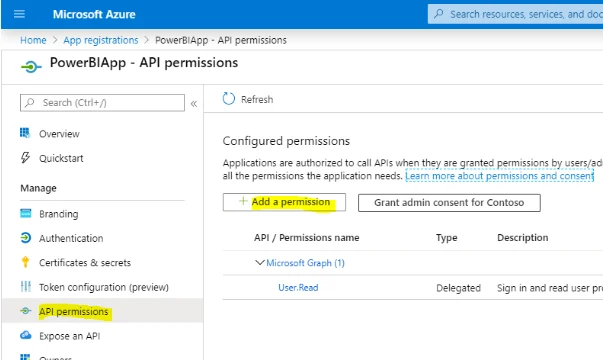Click the Overview grid icon
603x360 pixels.
tap(25, 133)
